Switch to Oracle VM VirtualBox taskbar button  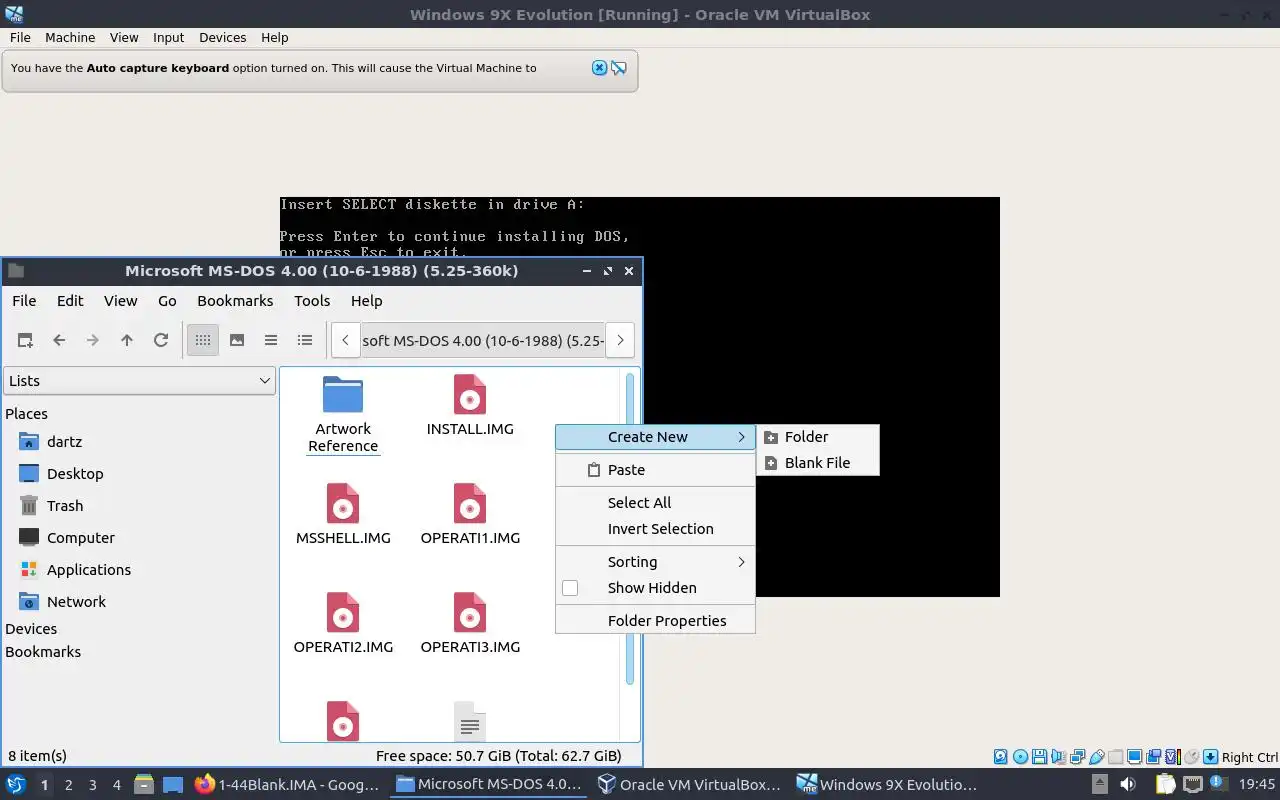[690, 785]
